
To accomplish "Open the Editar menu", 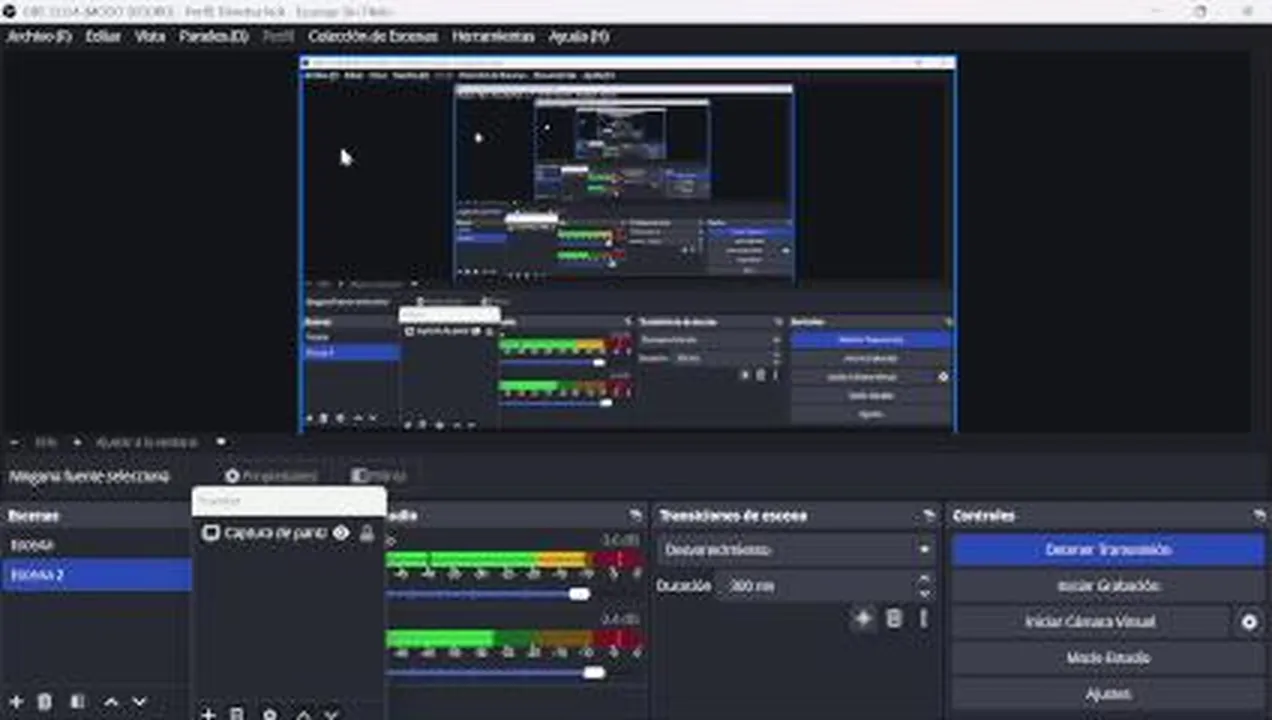I will 103,36.
